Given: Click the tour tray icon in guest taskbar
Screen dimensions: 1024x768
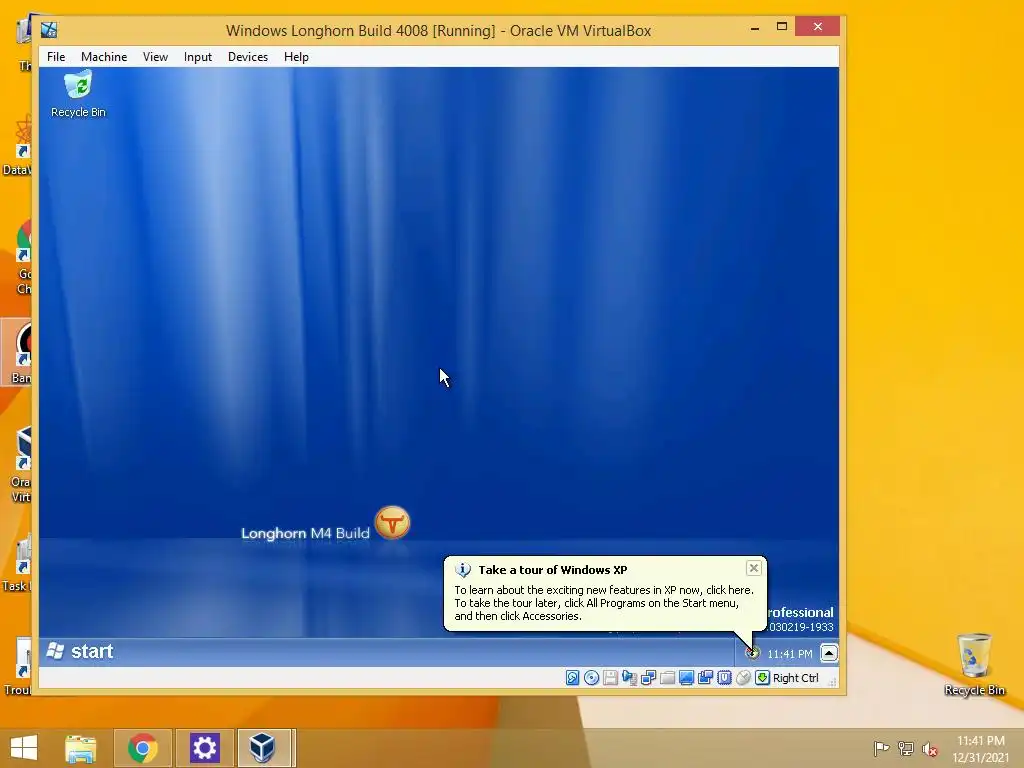Looking at the screenshot, I should point(753,652).
